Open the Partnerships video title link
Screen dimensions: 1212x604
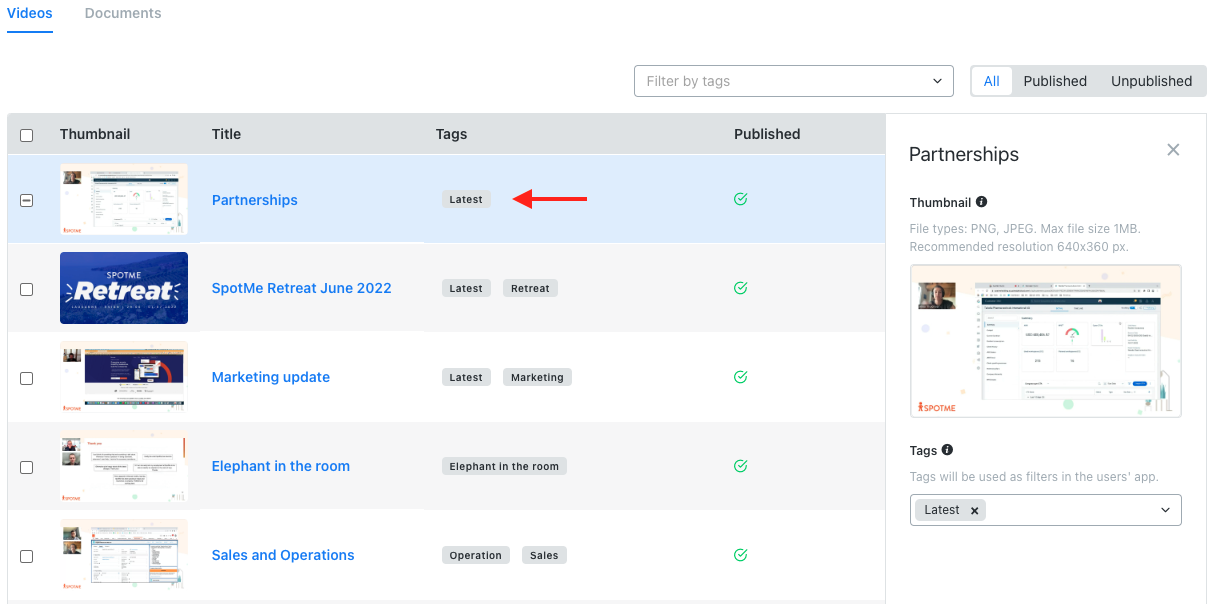pos(255,200)
